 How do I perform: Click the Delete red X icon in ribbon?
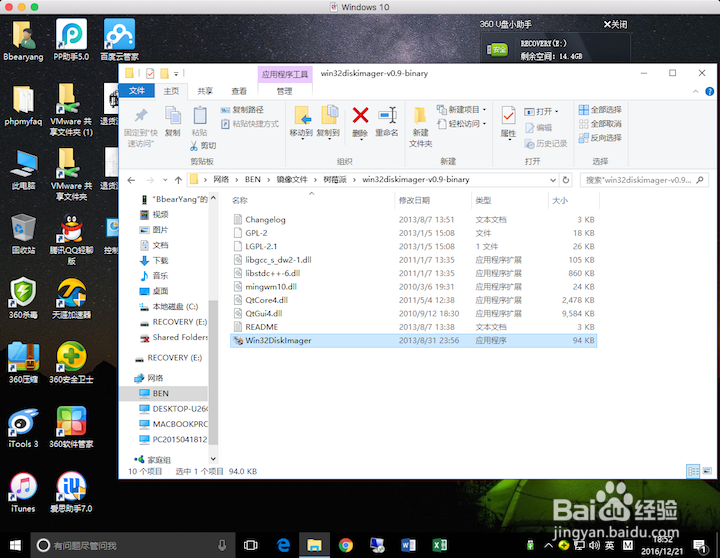pyautogui.click(x=360, y=115)
